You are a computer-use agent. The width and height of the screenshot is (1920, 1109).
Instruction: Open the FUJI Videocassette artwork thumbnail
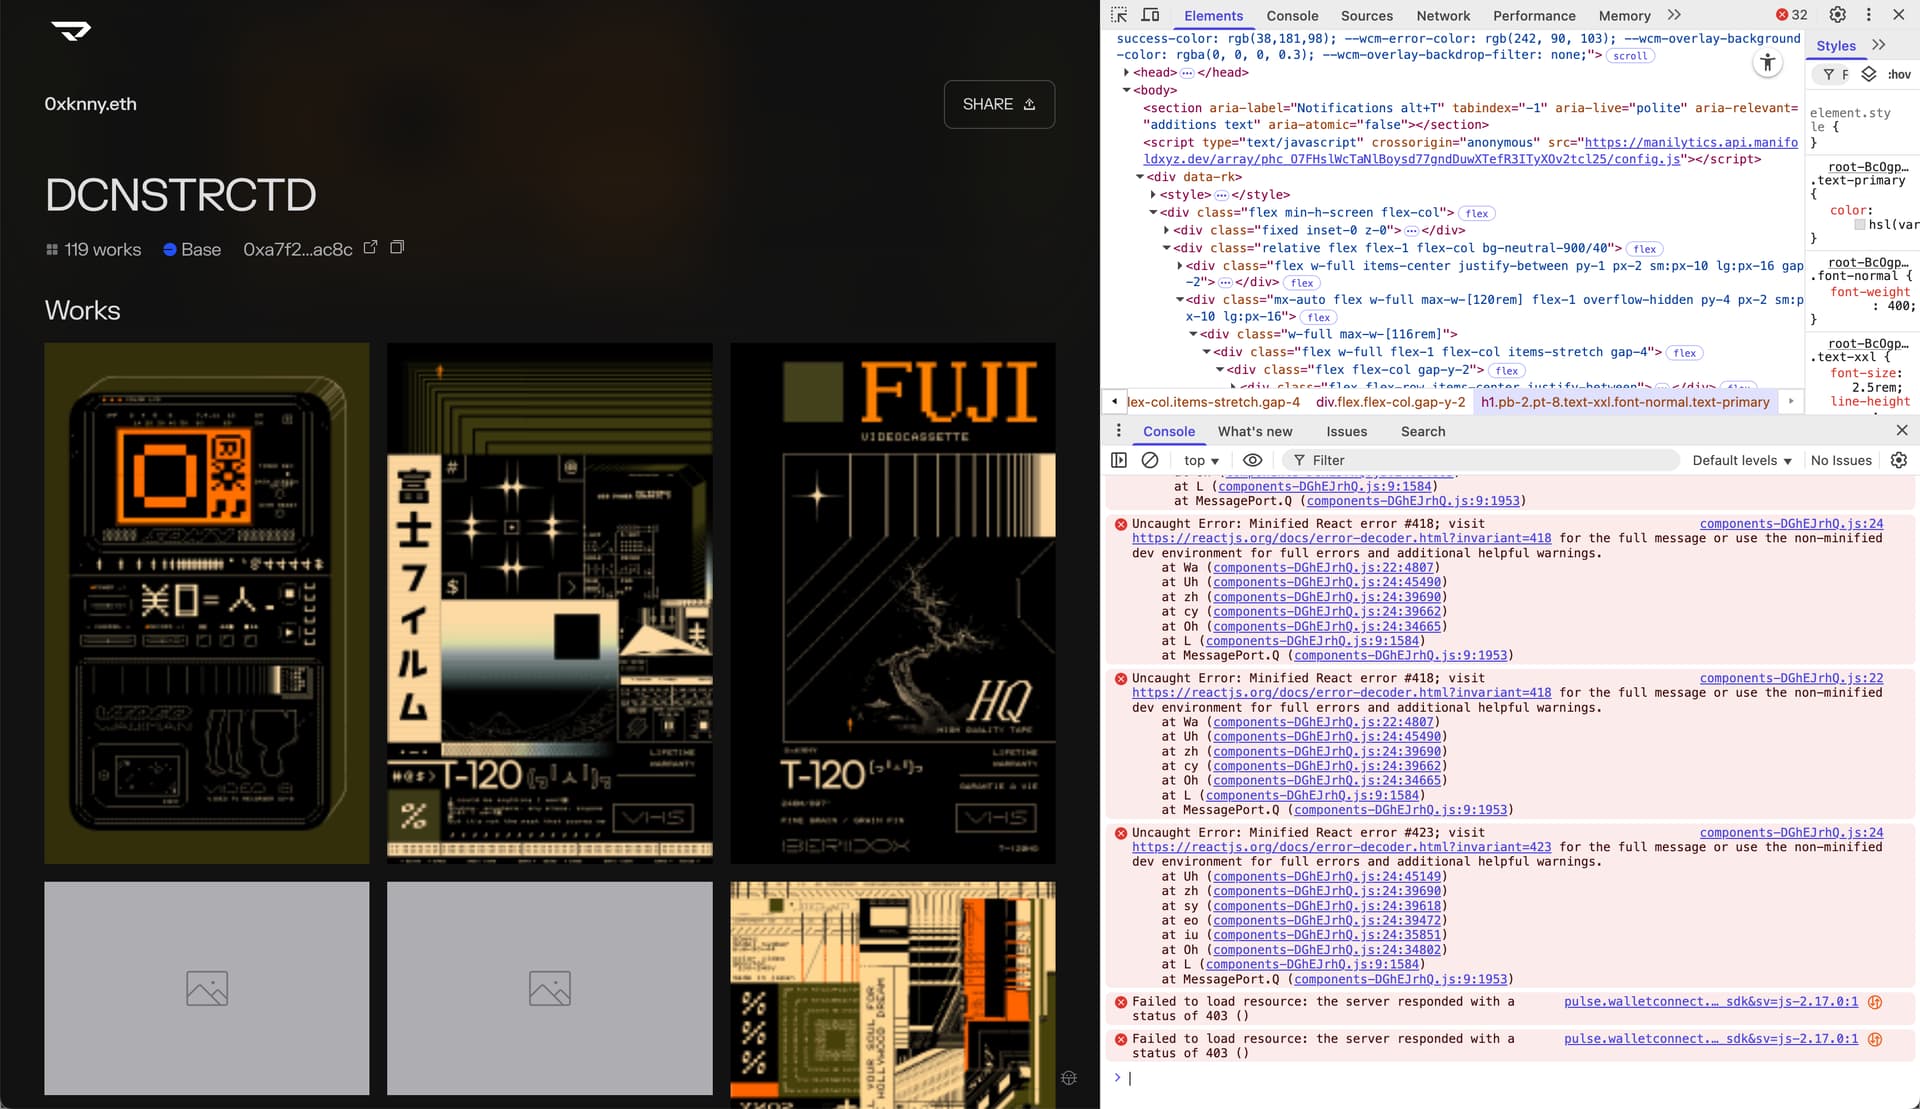click(x=893, y=603)
